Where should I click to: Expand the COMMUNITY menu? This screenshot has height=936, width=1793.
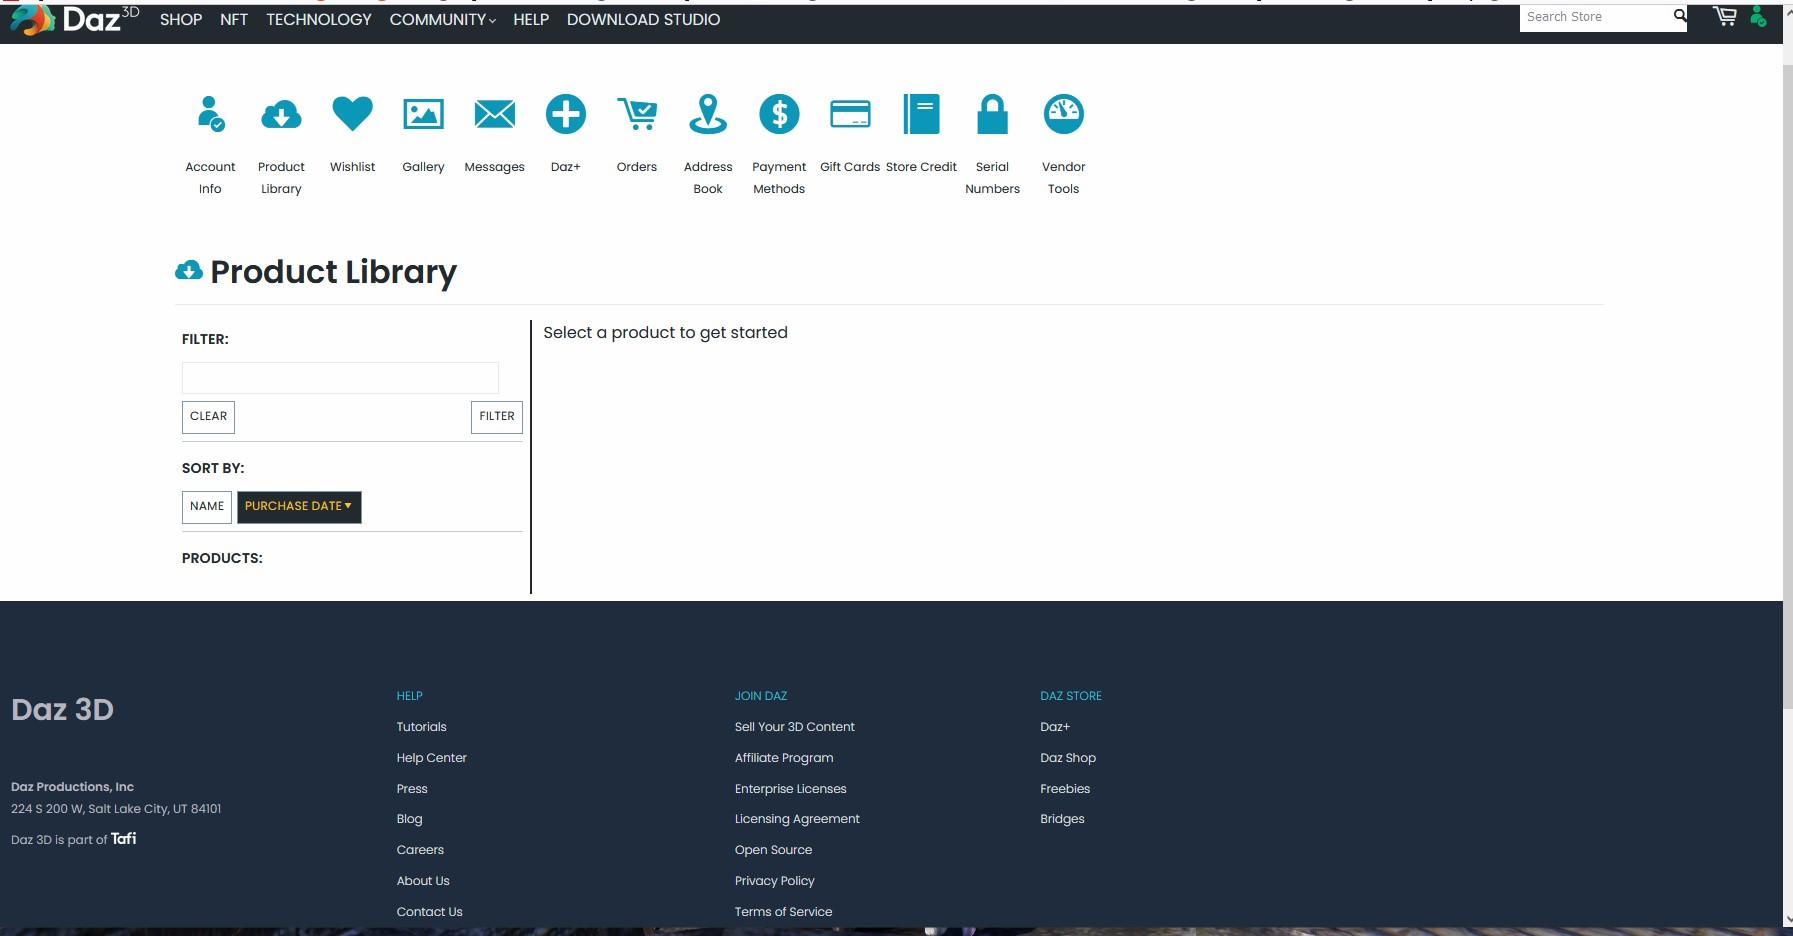[441, 19]
